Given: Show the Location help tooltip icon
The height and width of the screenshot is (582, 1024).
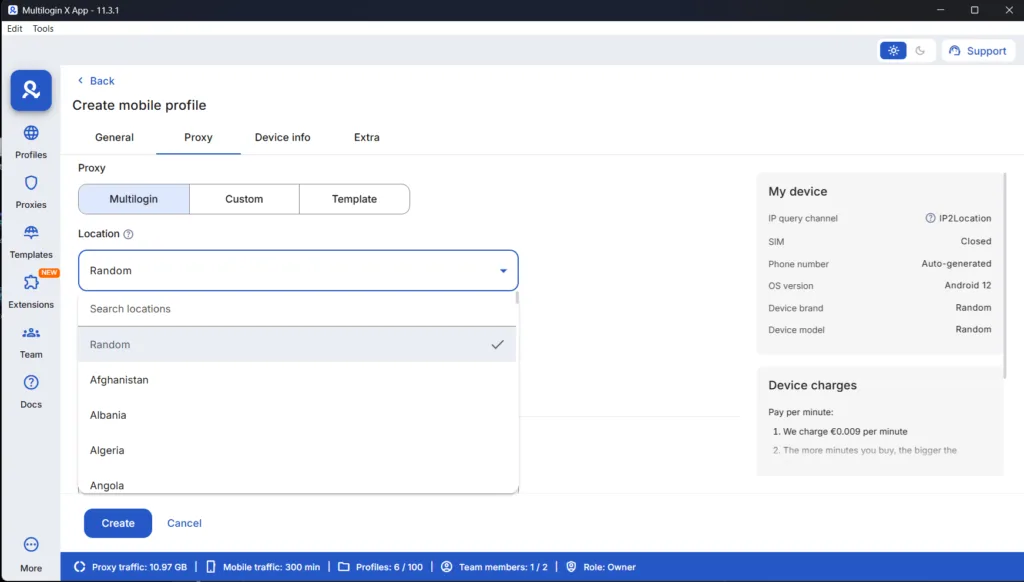Looking at the screenshot, I should point(128,234).
